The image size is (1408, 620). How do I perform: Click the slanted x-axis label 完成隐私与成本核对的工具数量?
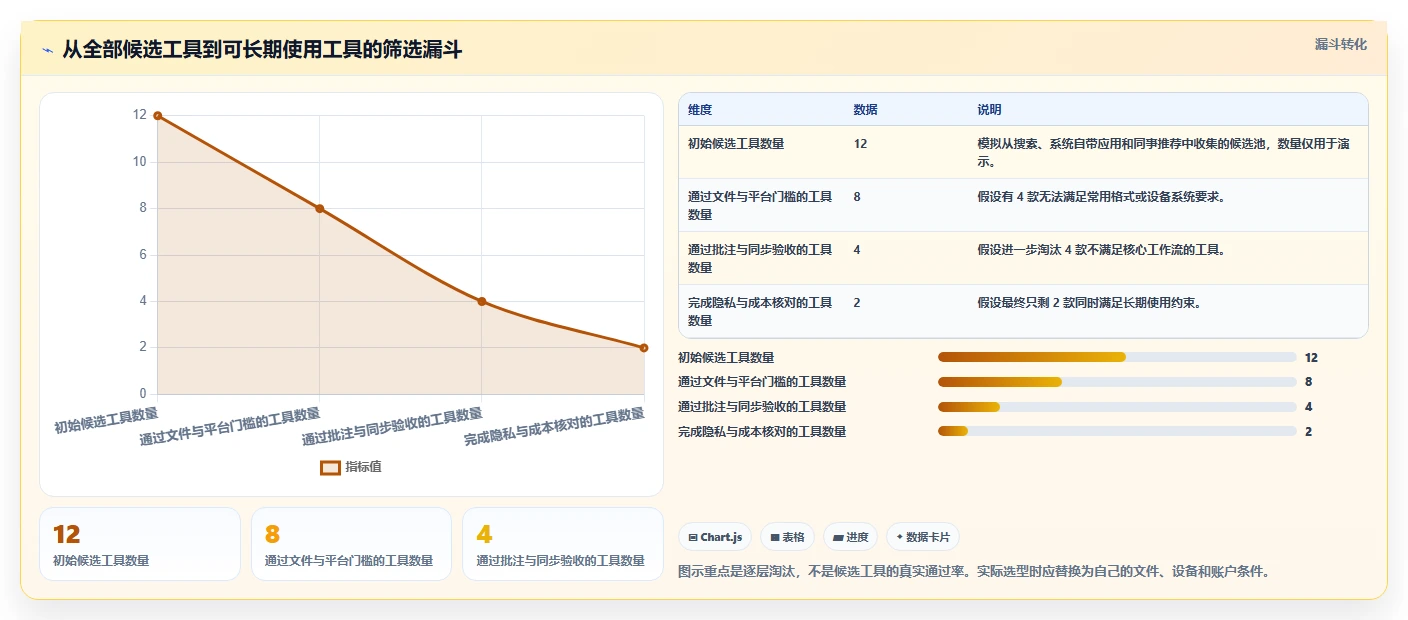[x=554, y=426]
